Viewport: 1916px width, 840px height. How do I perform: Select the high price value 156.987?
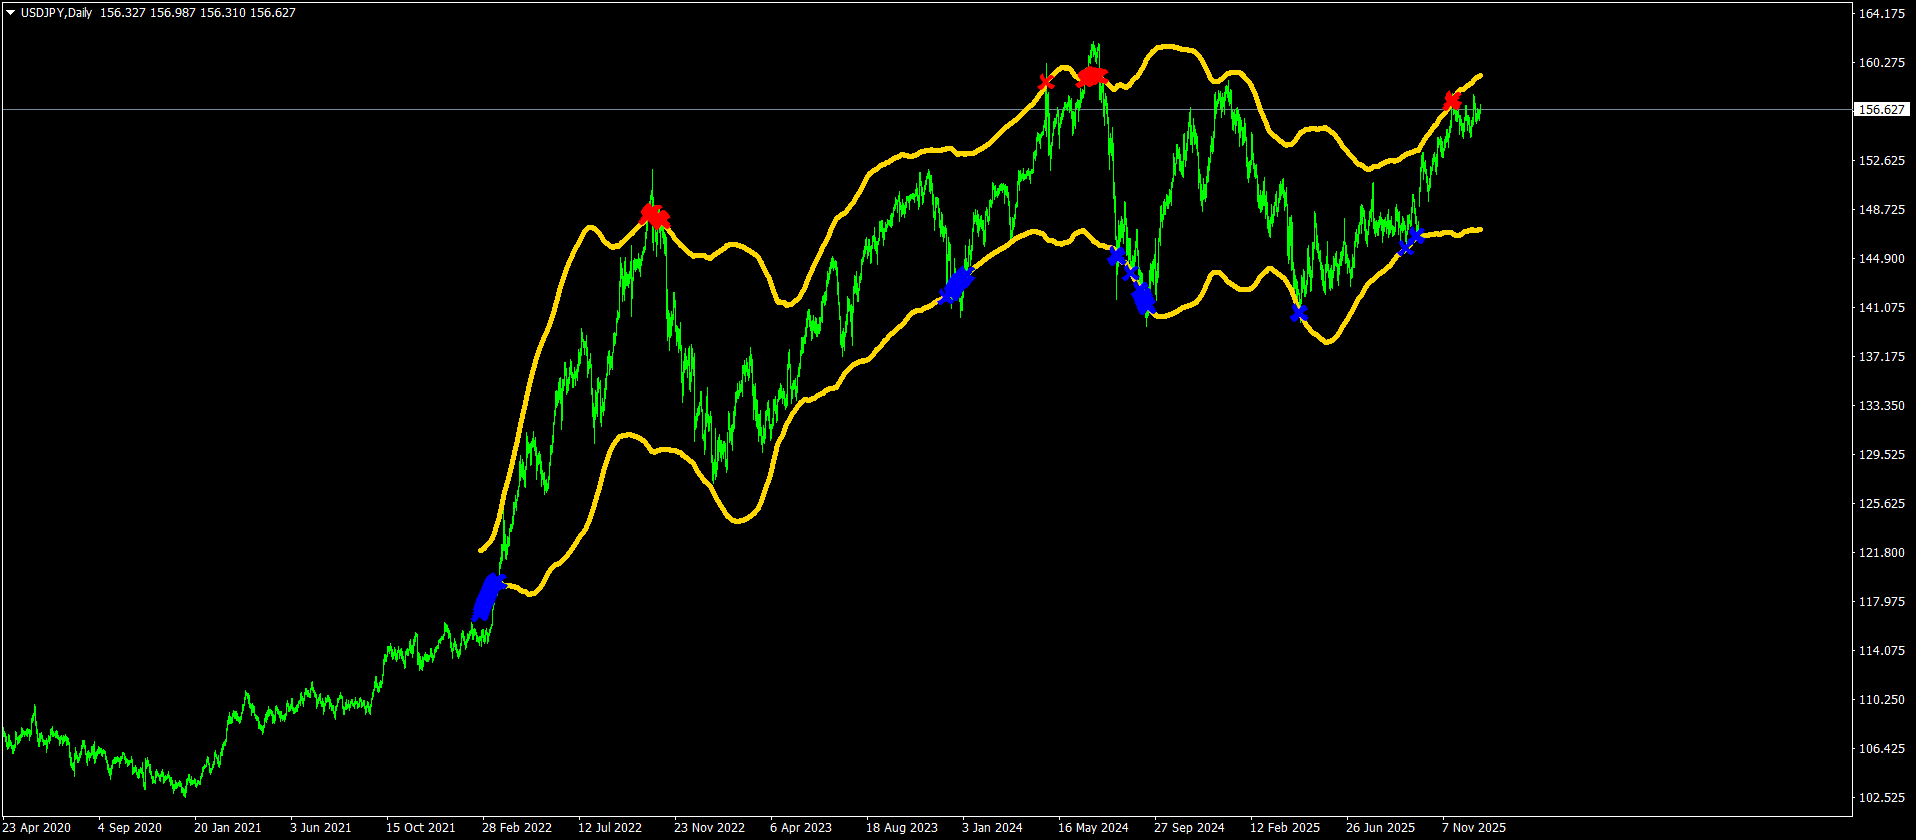pyautogui.click(x=172, y=13)
